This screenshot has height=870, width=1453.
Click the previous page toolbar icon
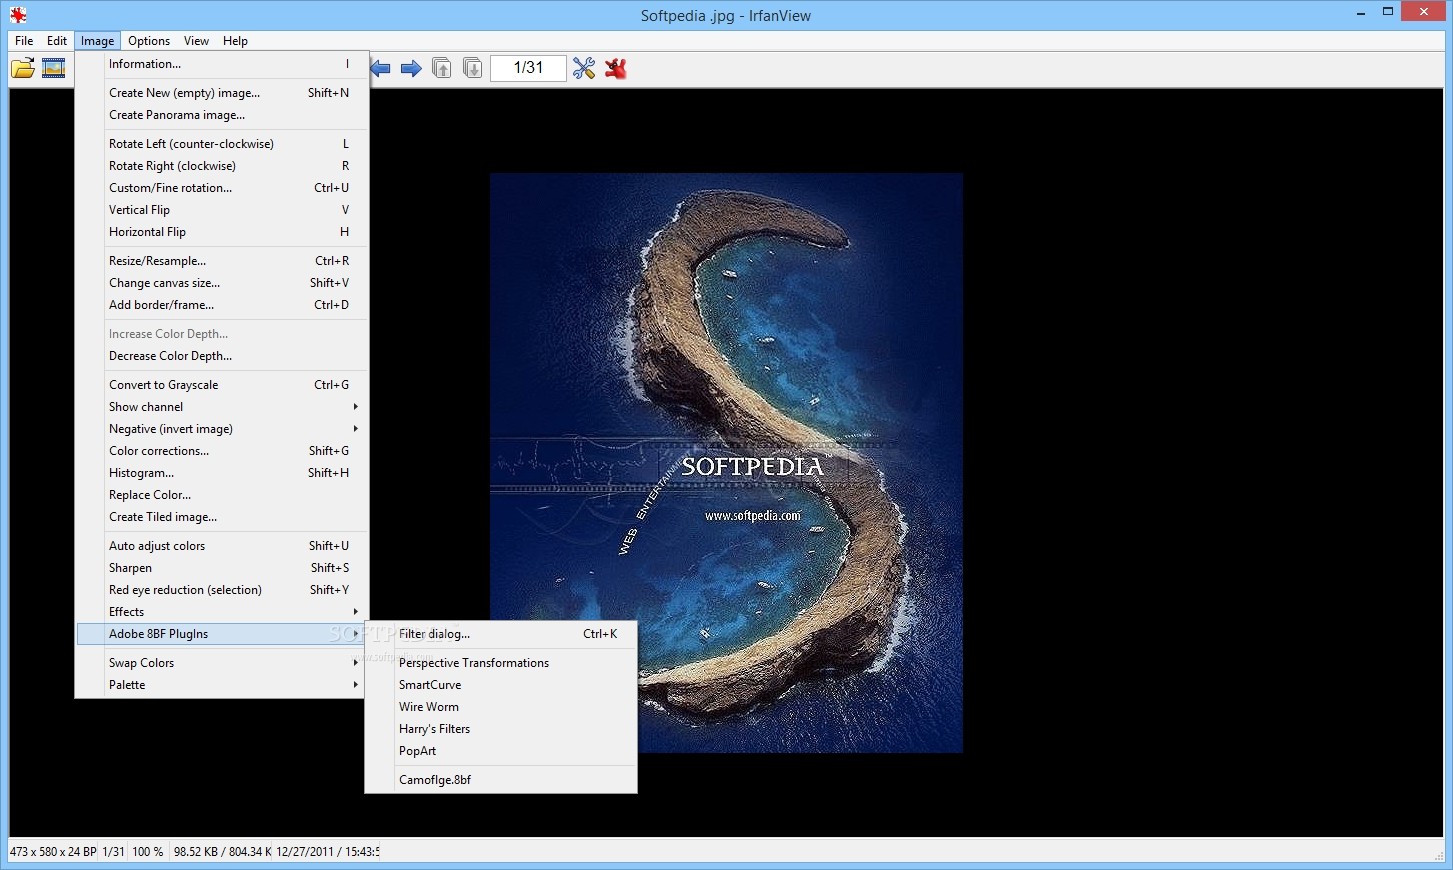[442, 68]
